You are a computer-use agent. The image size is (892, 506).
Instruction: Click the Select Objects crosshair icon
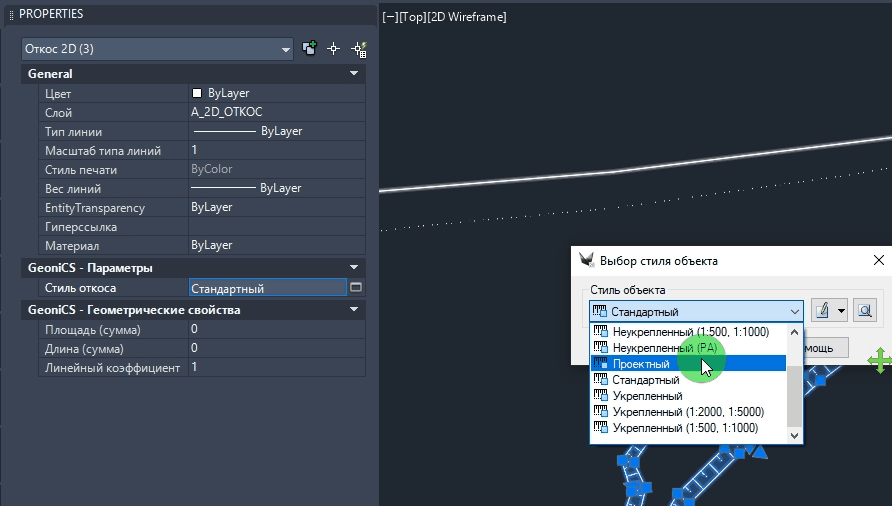pyautogui.click(x=334, y=48)
